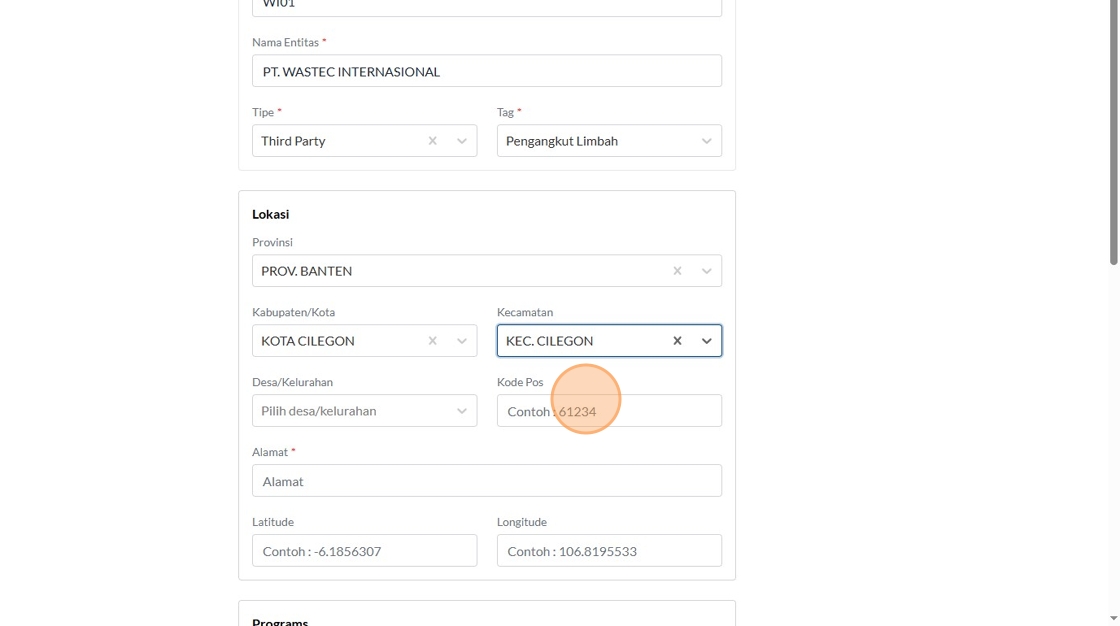This screenshot has height=626, width=1120.
Task: Click the Nama Entitas text field
Action: click(486, 71)
